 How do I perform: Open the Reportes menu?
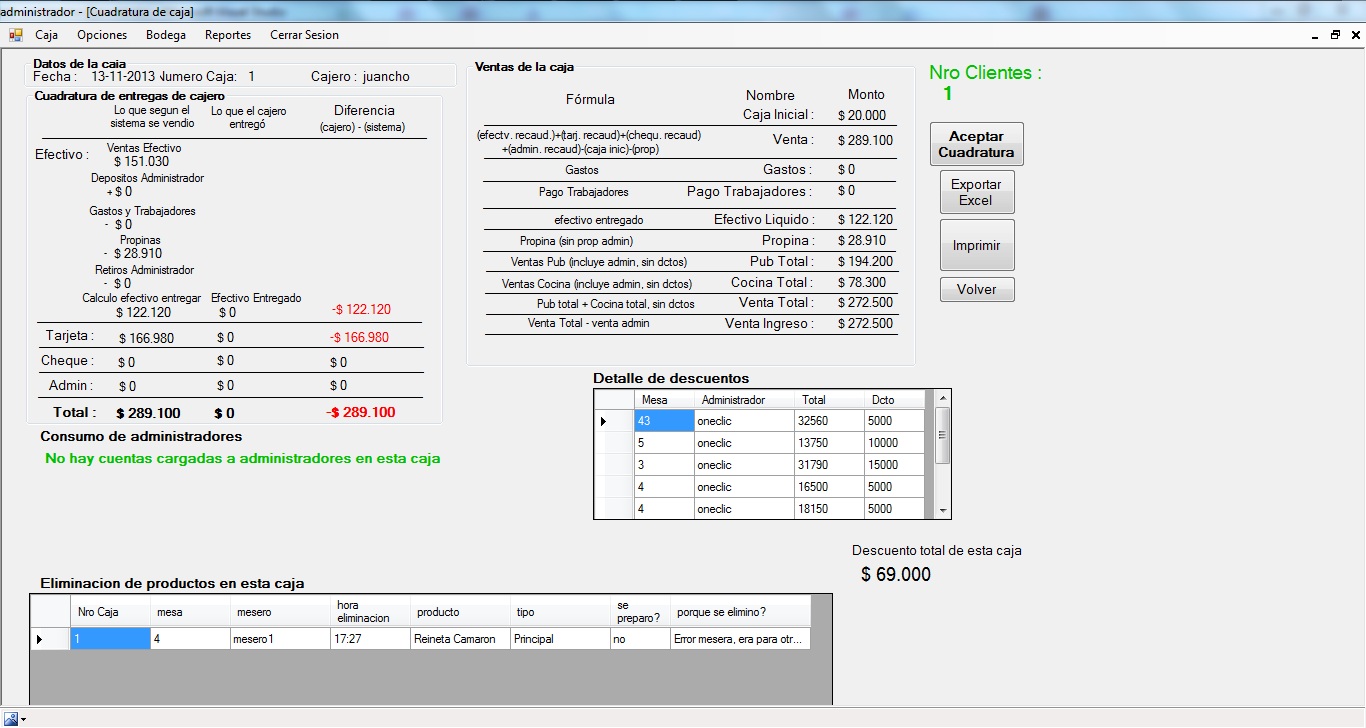(x=228, y=35)
